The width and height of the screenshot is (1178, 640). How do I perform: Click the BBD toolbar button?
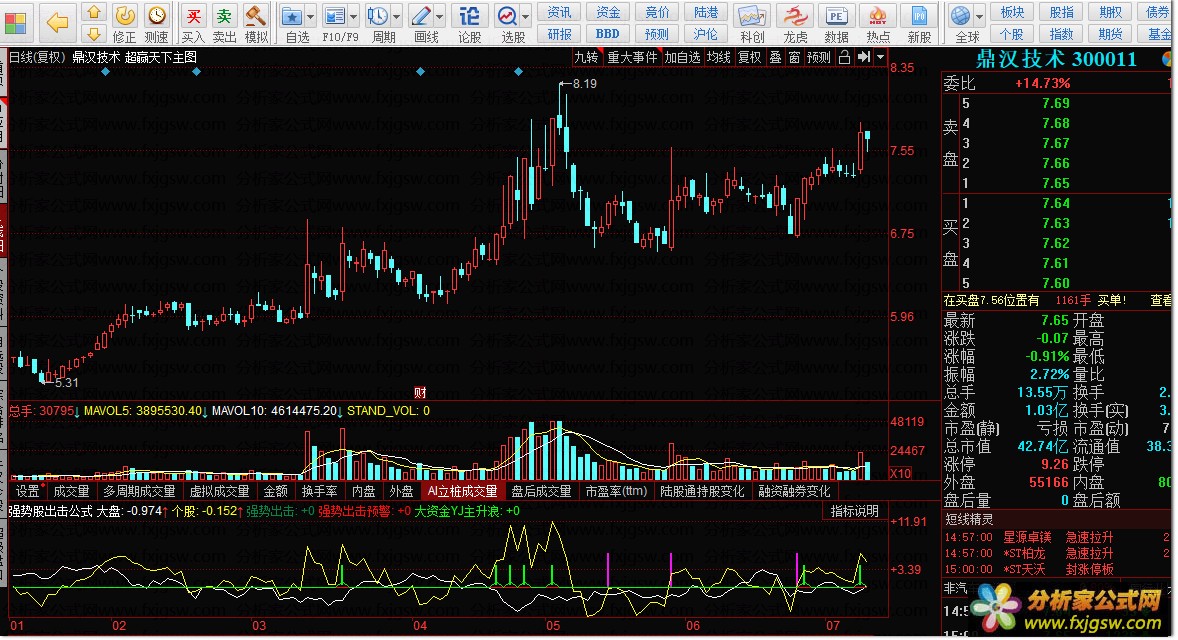pyautogui.click(x=608, y=34)
